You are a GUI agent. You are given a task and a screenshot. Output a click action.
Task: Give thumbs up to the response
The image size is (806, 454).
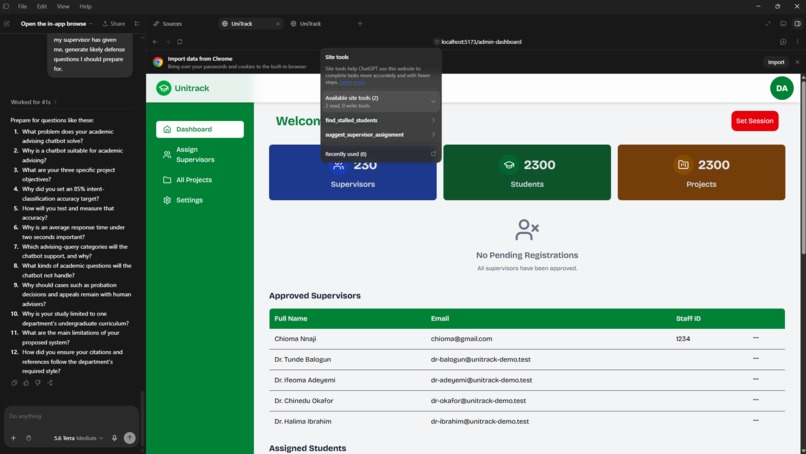(26, 383)
